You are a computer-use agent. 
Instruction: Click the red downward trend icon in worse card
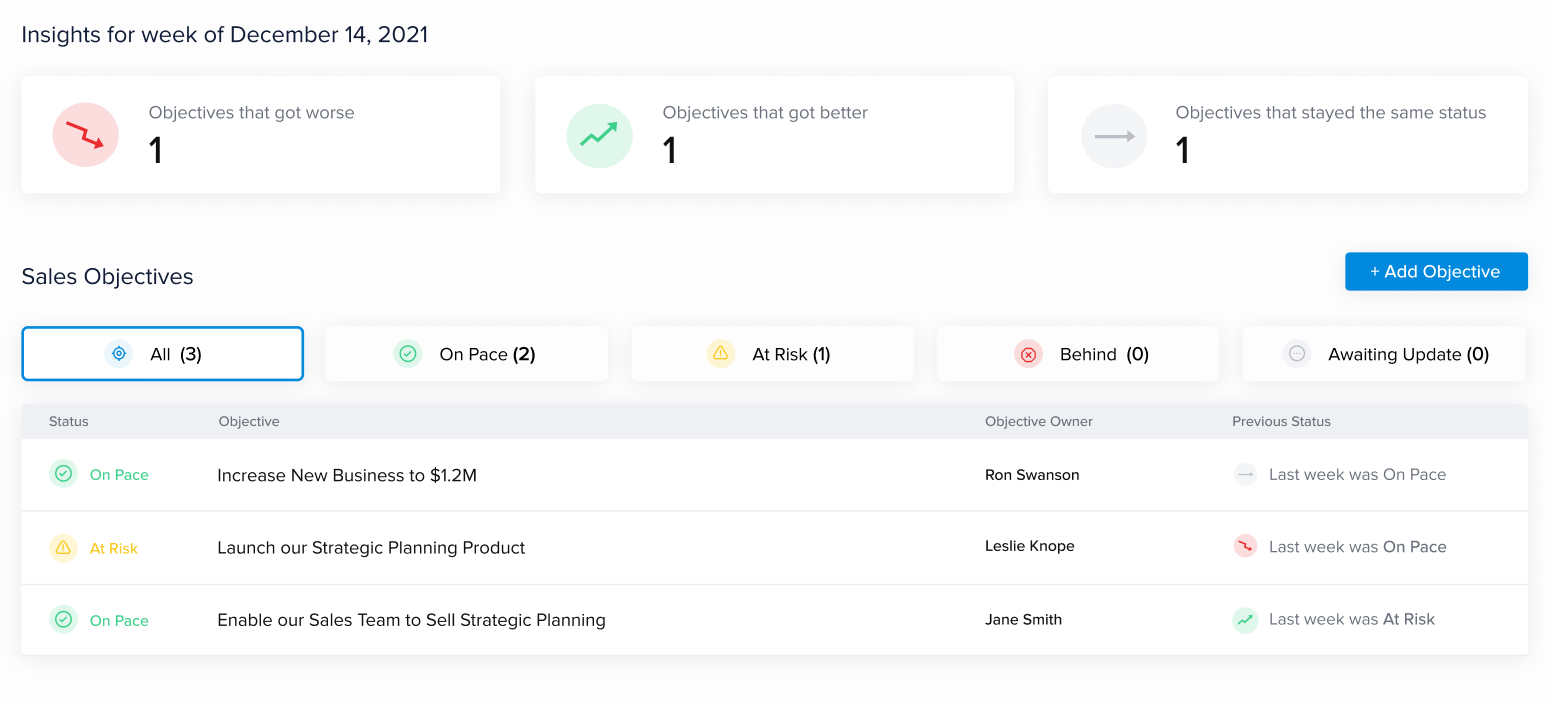click(85, 135)
